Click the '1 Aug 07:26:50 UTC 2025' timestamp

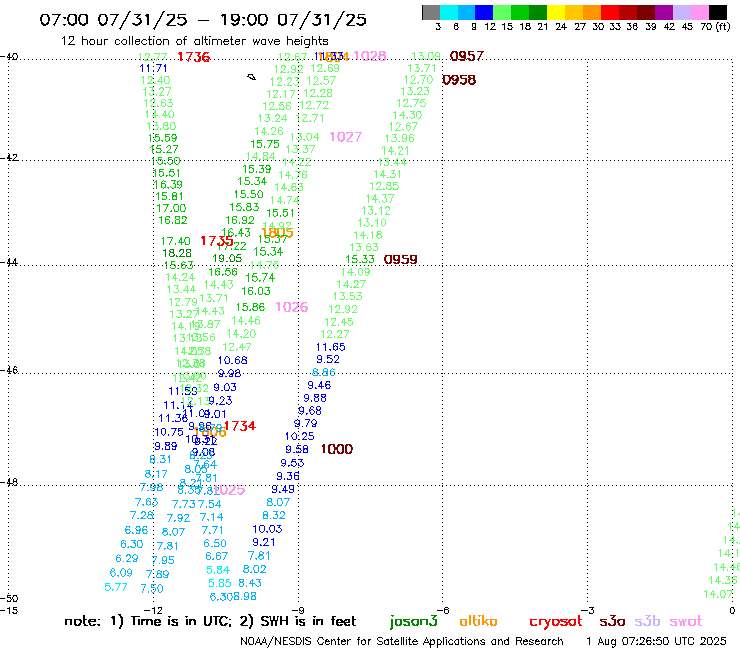[656, 642]
